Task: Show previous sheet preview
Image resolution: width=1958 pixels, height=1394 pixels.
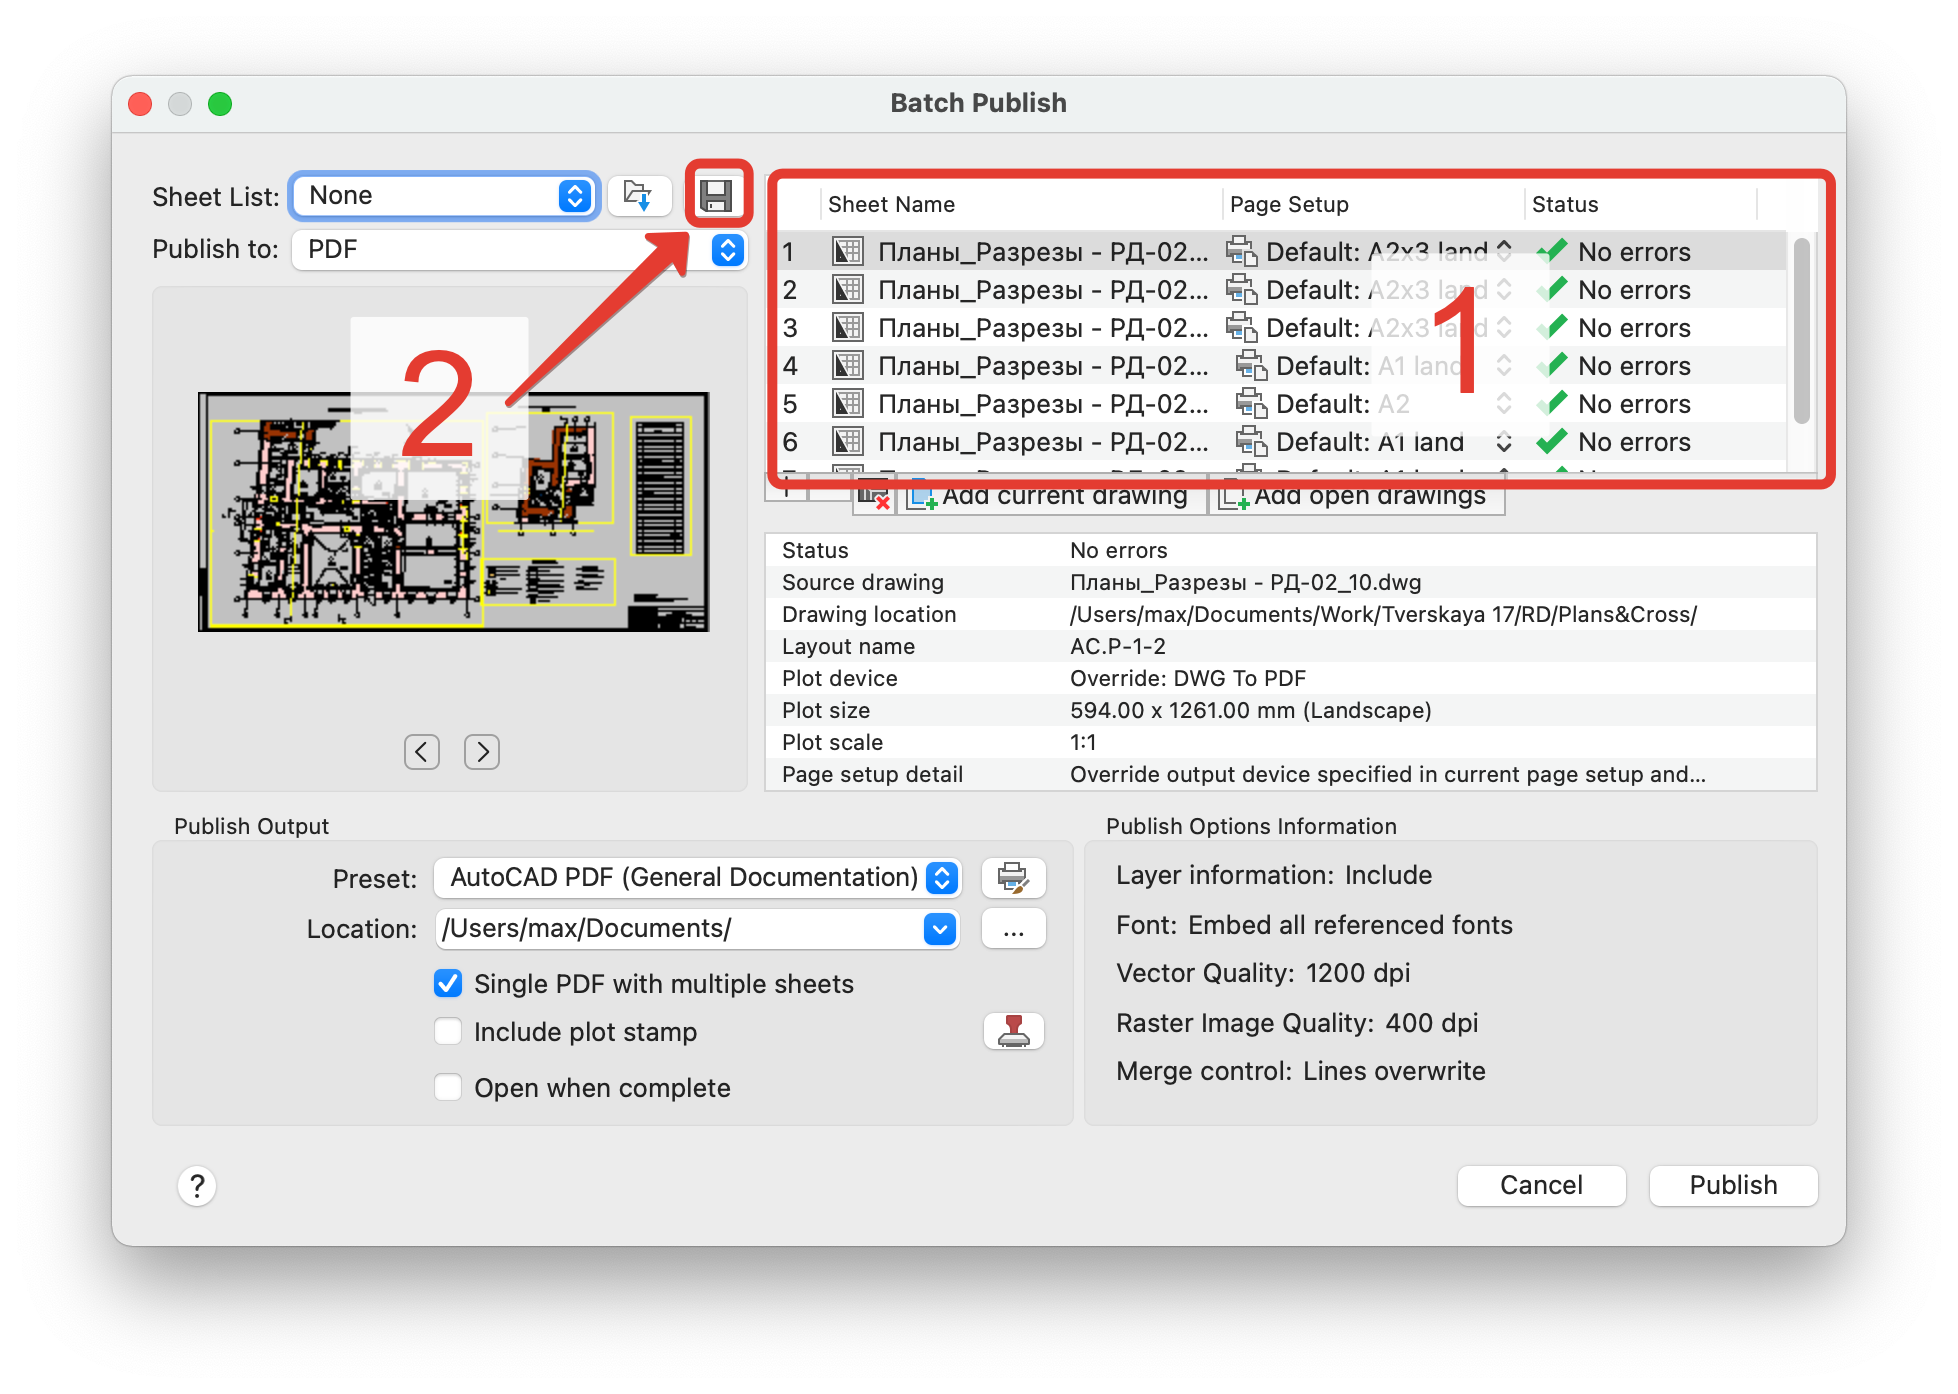Action: [x=421, y=752]
